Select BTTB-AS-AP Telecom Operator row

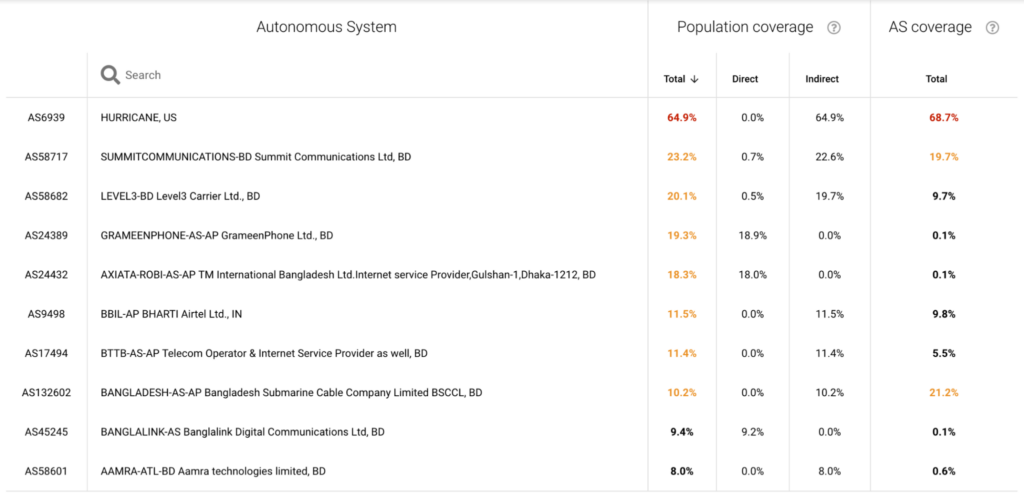[x=264, y=353]
